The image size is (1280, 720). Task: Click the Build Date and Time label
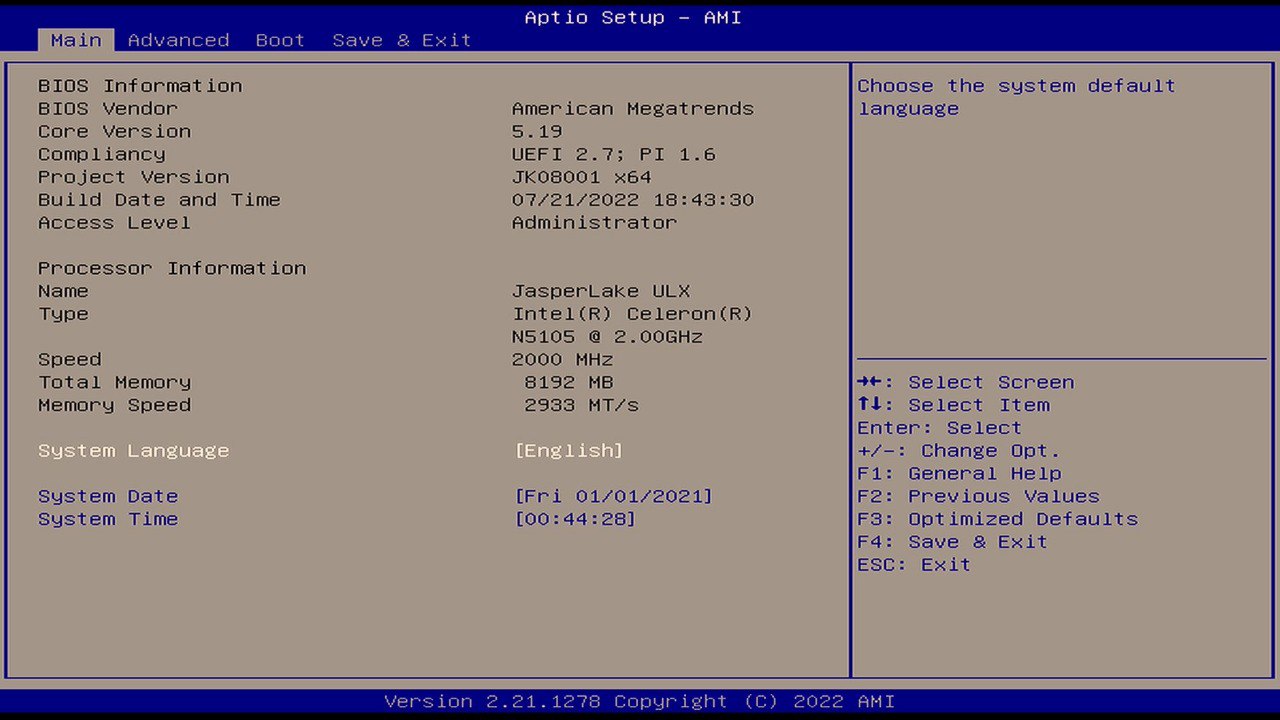[x=159, y=200]
